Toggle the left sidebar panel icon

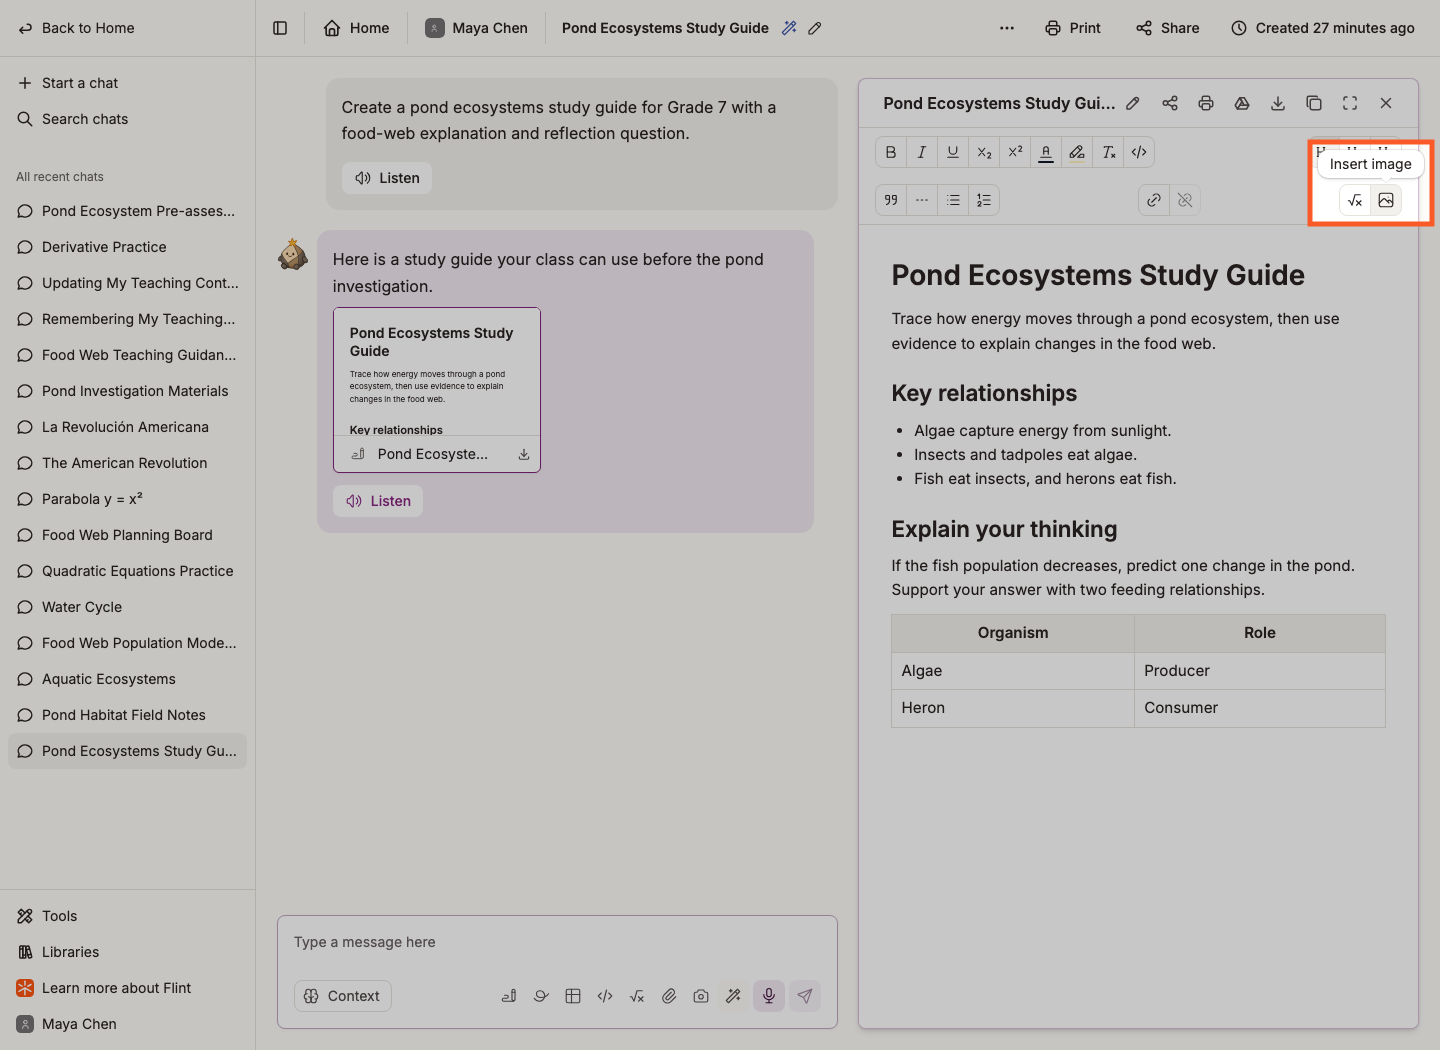pyautogui.click(x=280, y=28)
